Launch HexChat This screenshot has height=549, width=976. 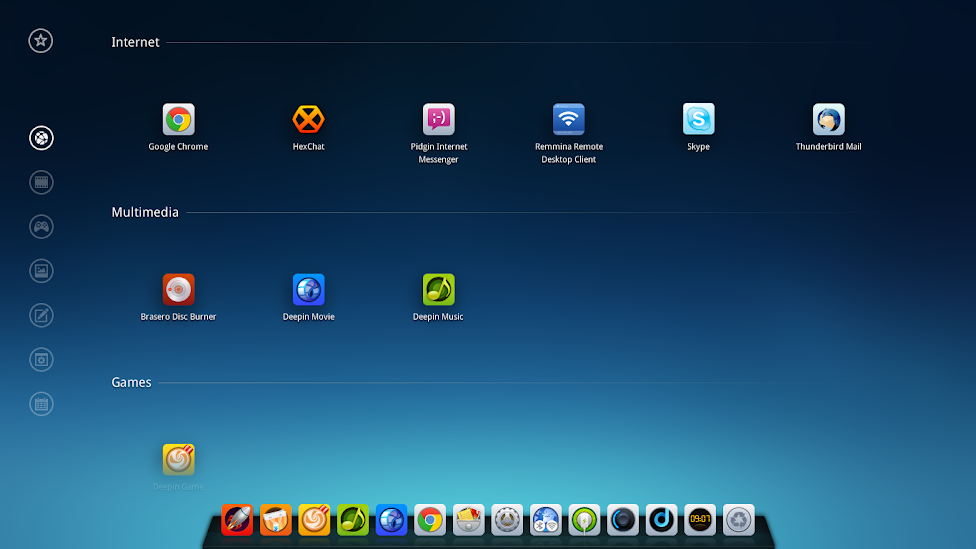pyautogui.click(x=309, y=120)
